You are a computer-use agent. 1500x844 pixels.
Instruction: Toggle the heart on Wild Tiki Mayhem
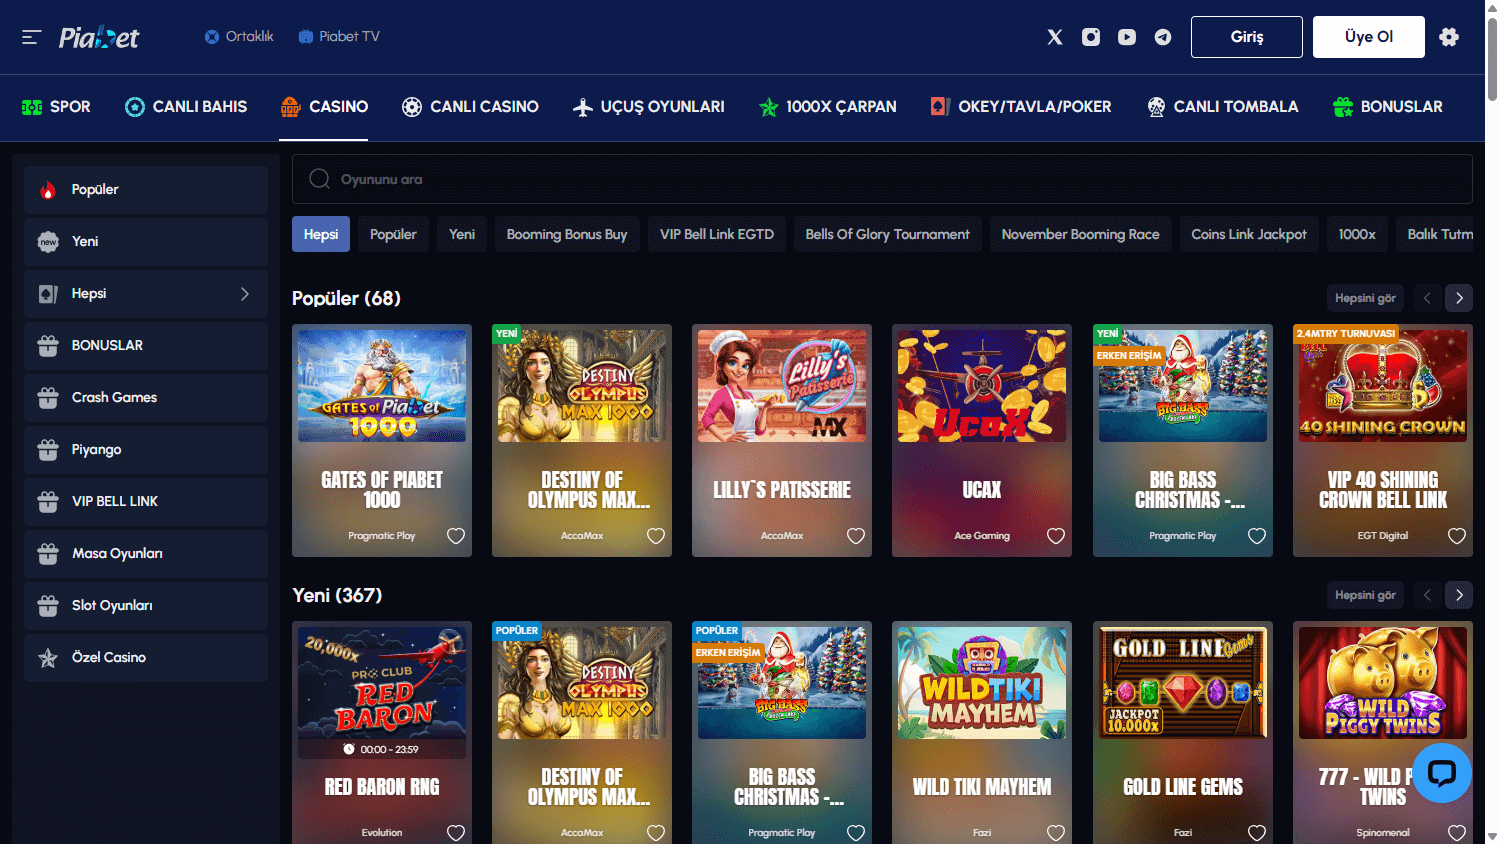point(1056,831)
